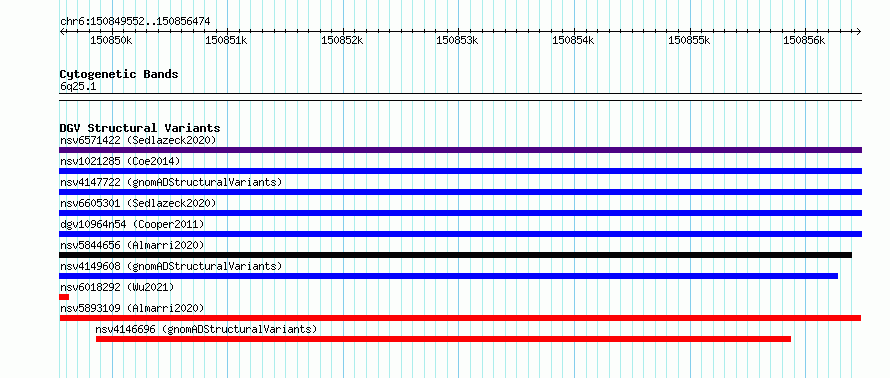The height and width of the screenshot is (378, 890).
Task: Open the dgv10964n54 (Cooper2011) label
Action: pyautogui.click(x=132, y=224)
